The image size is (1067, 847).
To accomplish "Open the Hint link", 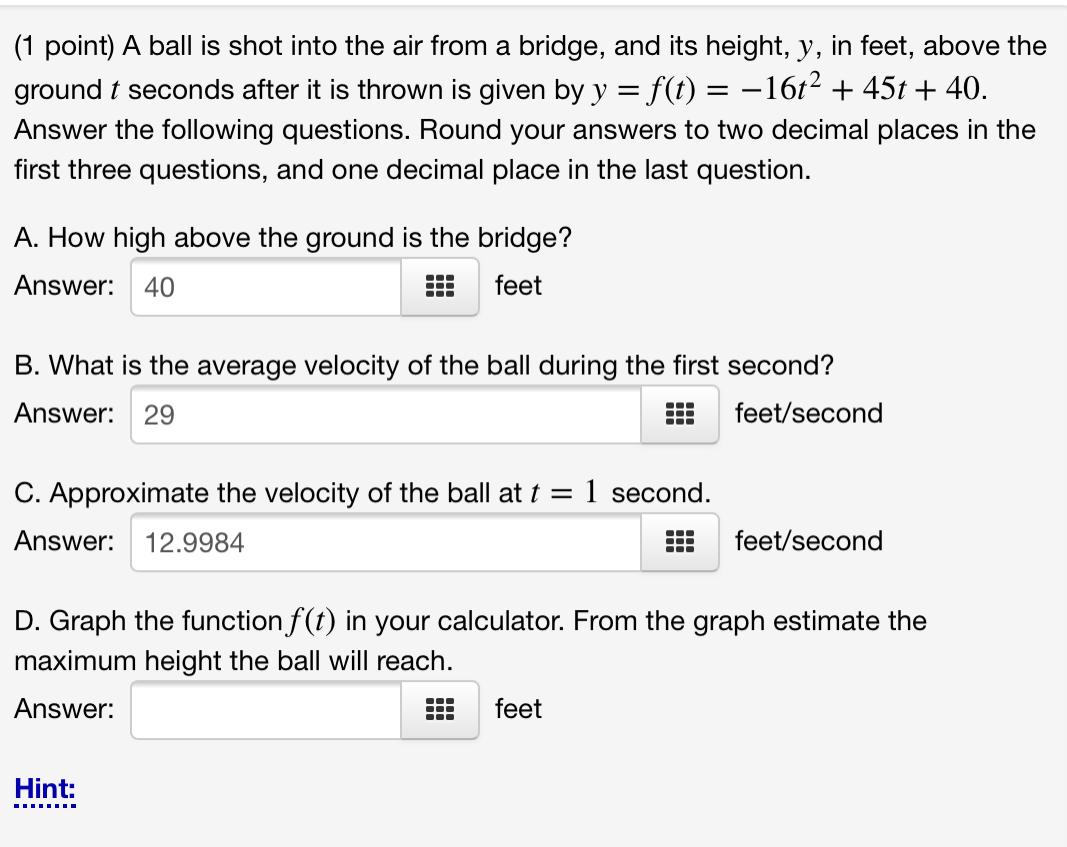I will coord(44,790).
